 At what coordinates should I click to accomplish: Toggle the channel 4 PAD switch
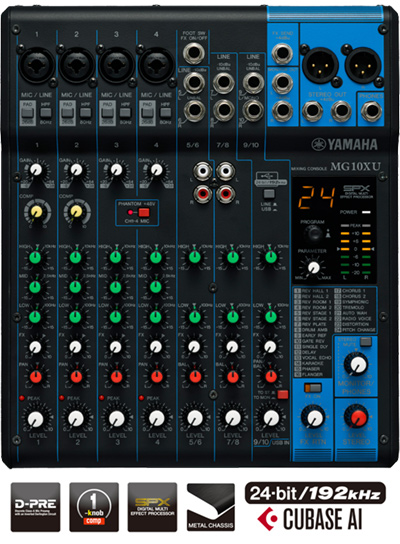(x=147, y=113)
